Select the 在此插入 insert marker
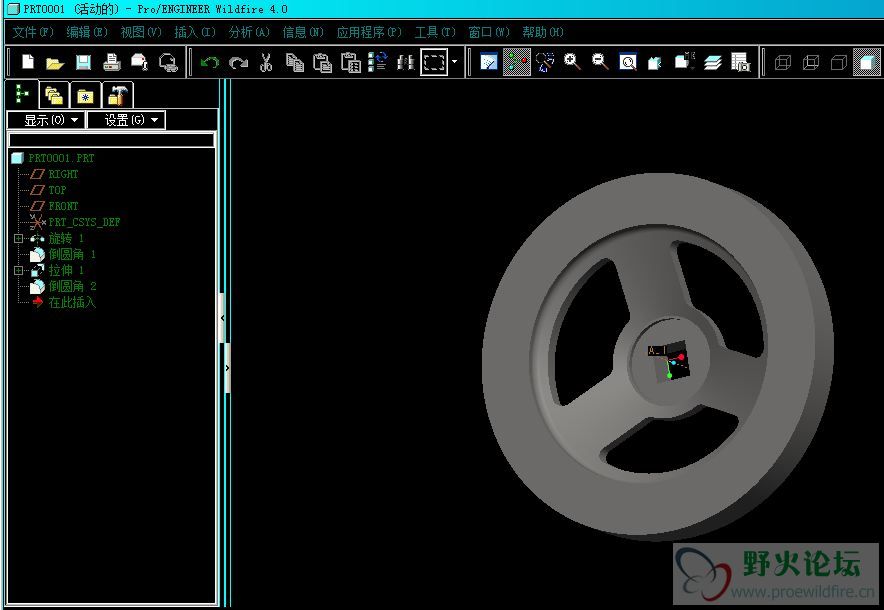 (72, 303)
